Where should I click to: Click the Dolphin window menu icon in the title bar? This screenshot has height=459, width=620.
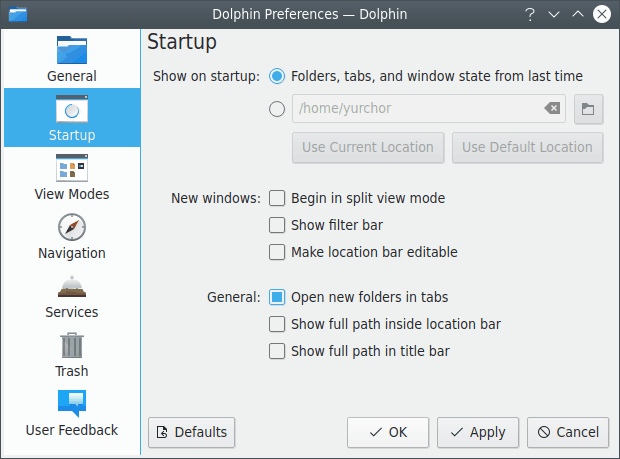[17, 14]
